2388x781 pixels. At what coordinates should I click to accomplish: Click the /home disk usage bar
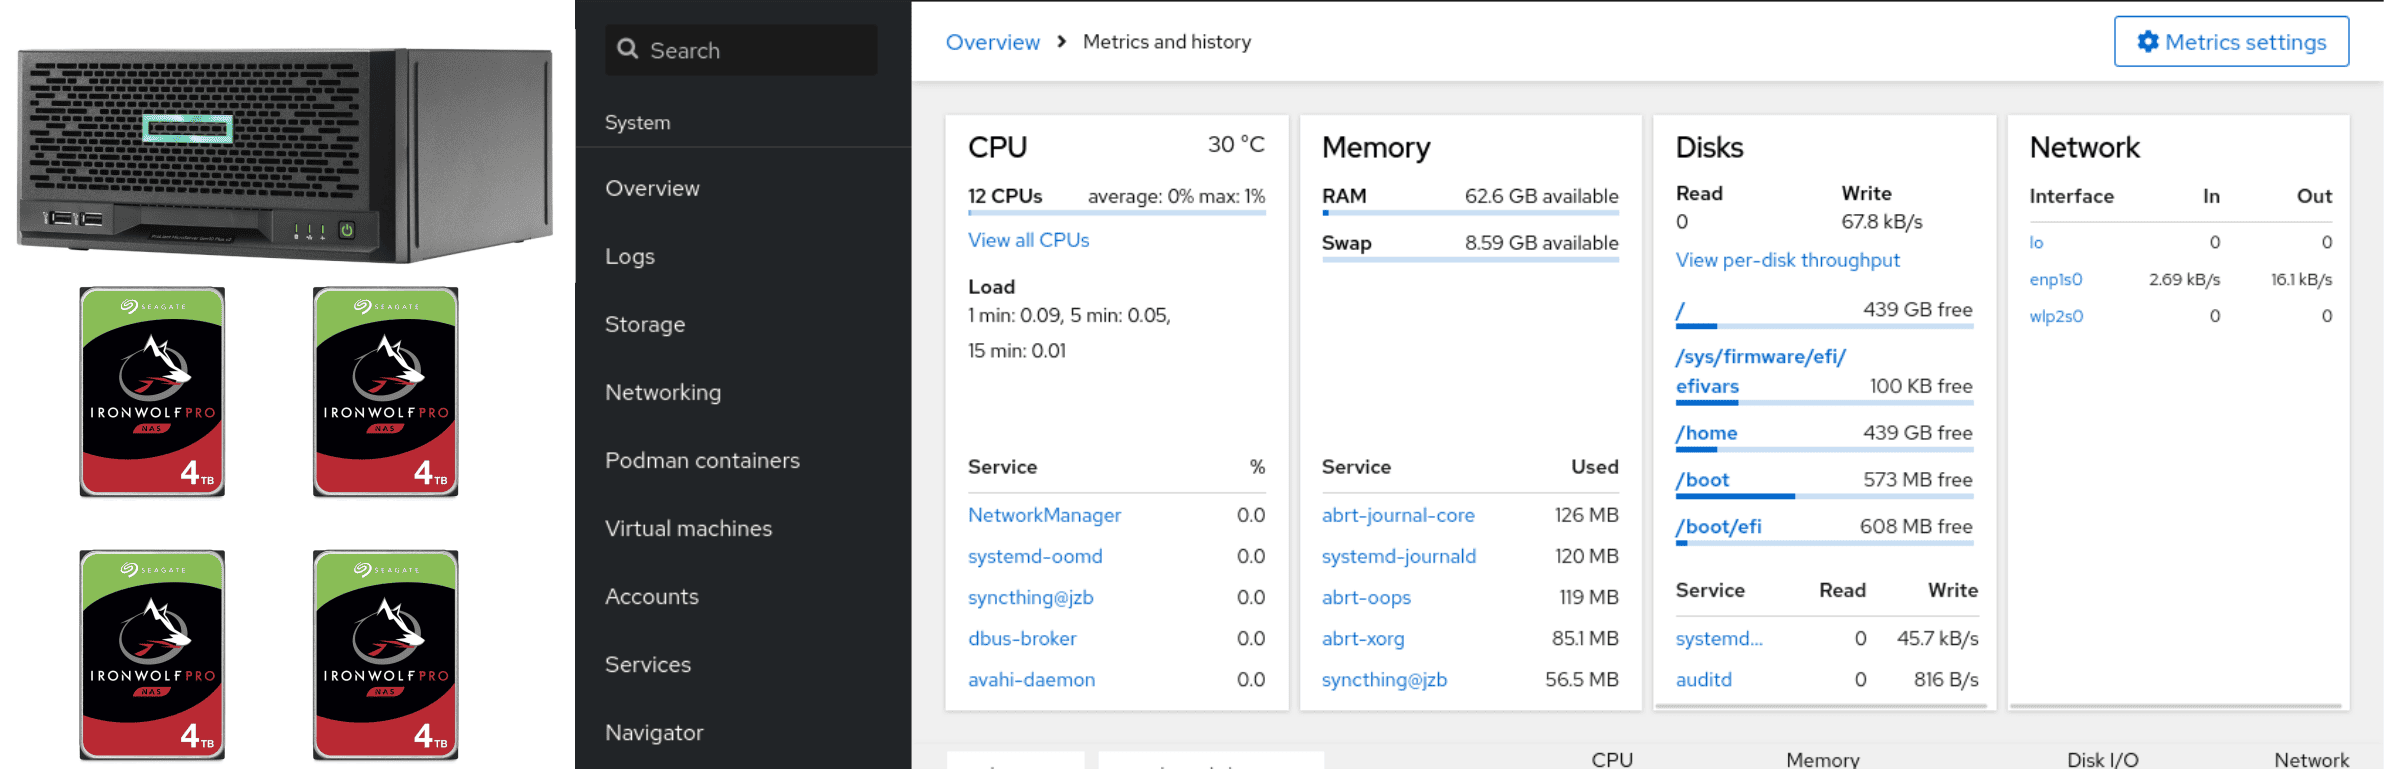pyautogui.click(x=1823, y=450)
